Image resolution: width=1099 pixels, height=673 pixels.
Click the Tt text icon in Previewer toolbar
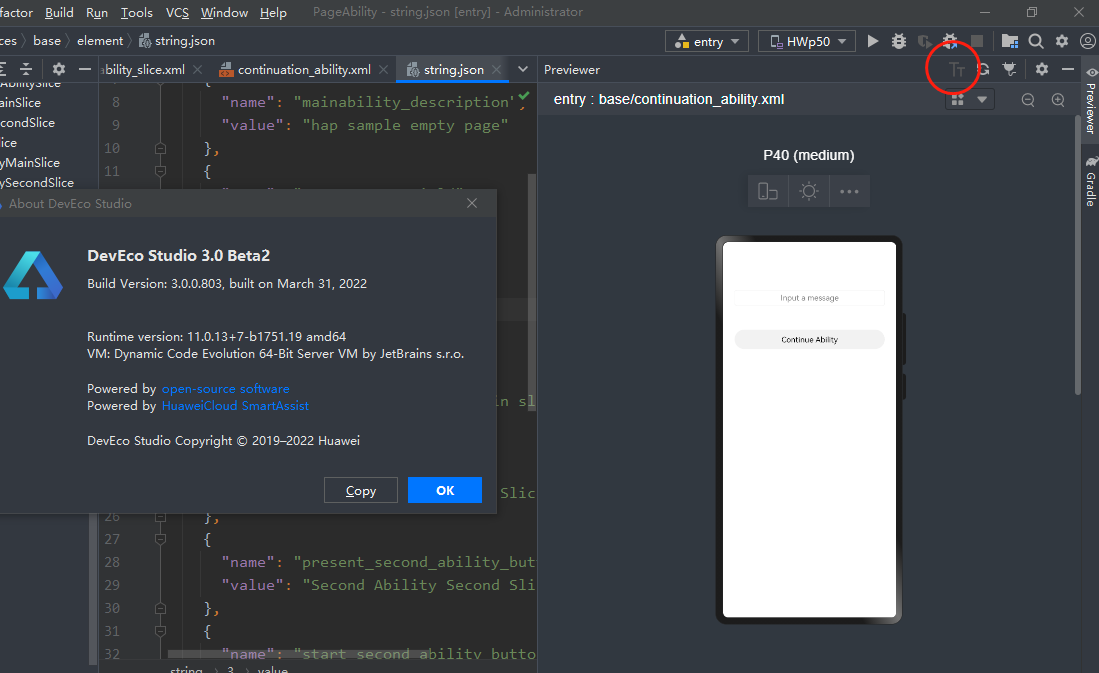[x=957, y=69]
